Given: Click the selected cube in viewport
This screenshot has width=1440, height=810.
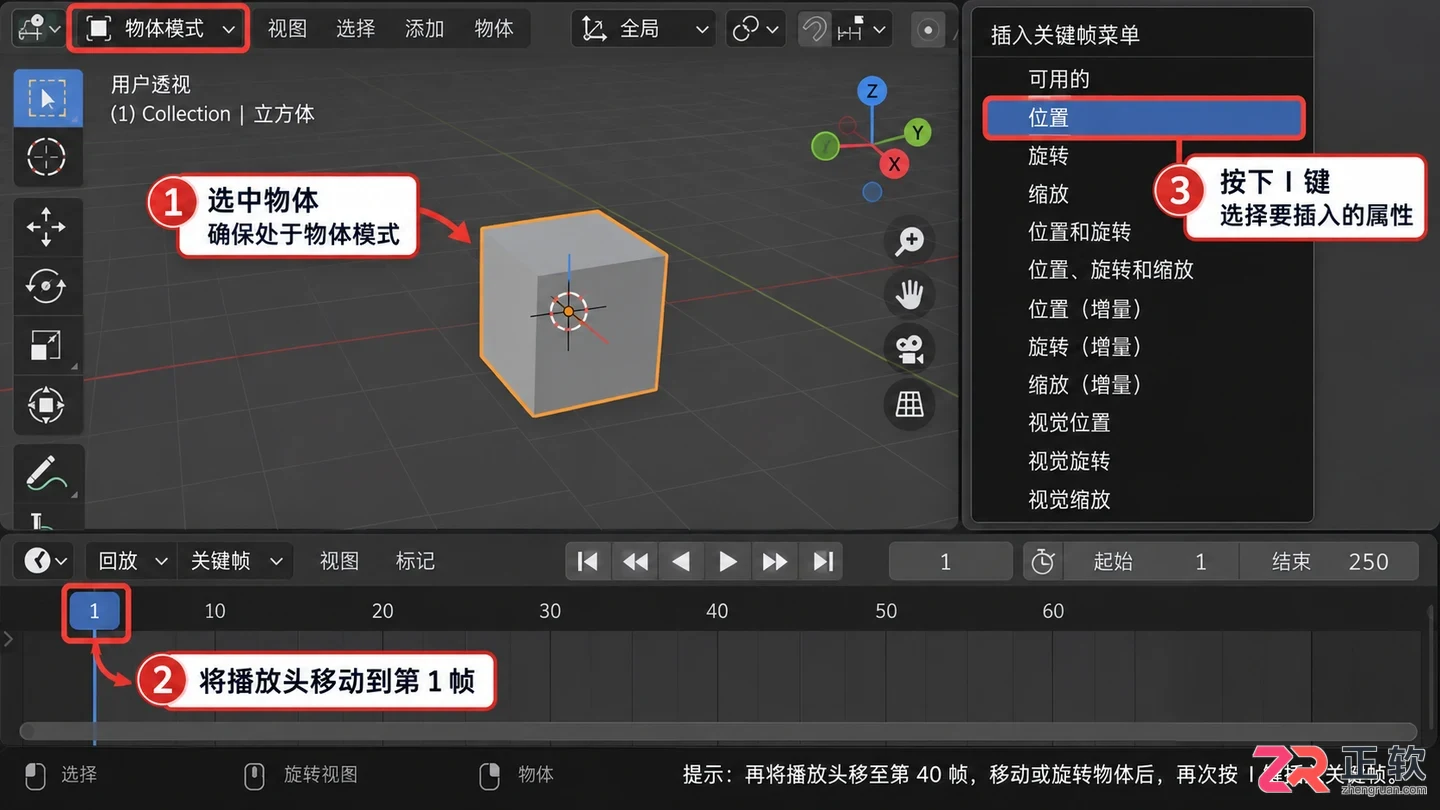Looking at the screenshot, I should (572, 312).
